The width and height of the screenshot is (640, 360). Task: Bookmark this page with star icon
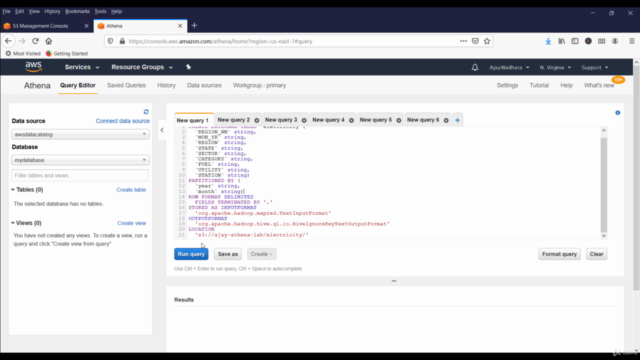click(487, 41)
